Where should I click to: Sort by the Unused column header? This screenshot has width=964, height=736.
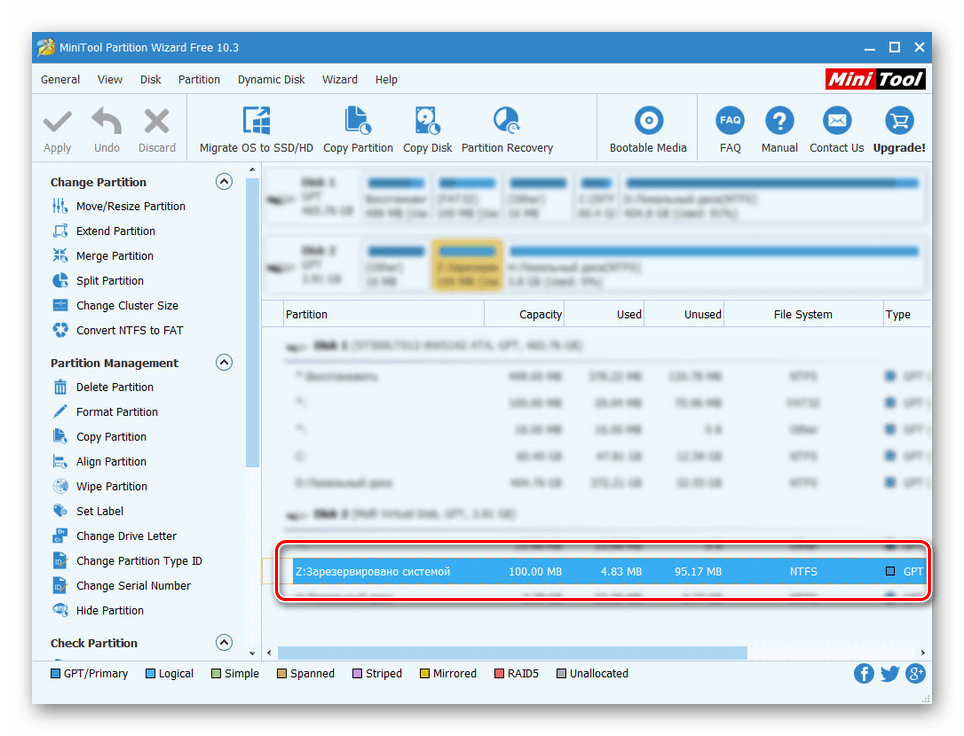[684, 314]
